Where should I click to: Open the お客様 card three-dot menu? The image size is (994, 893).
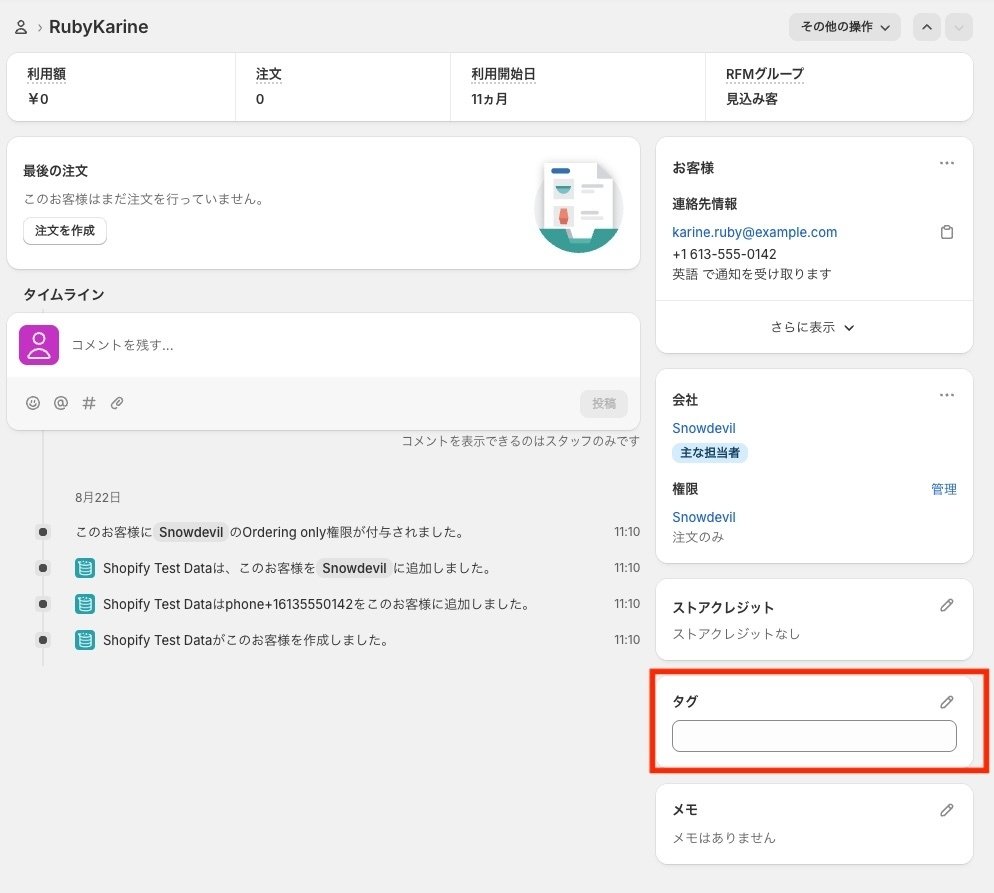[x=947, y=164]
